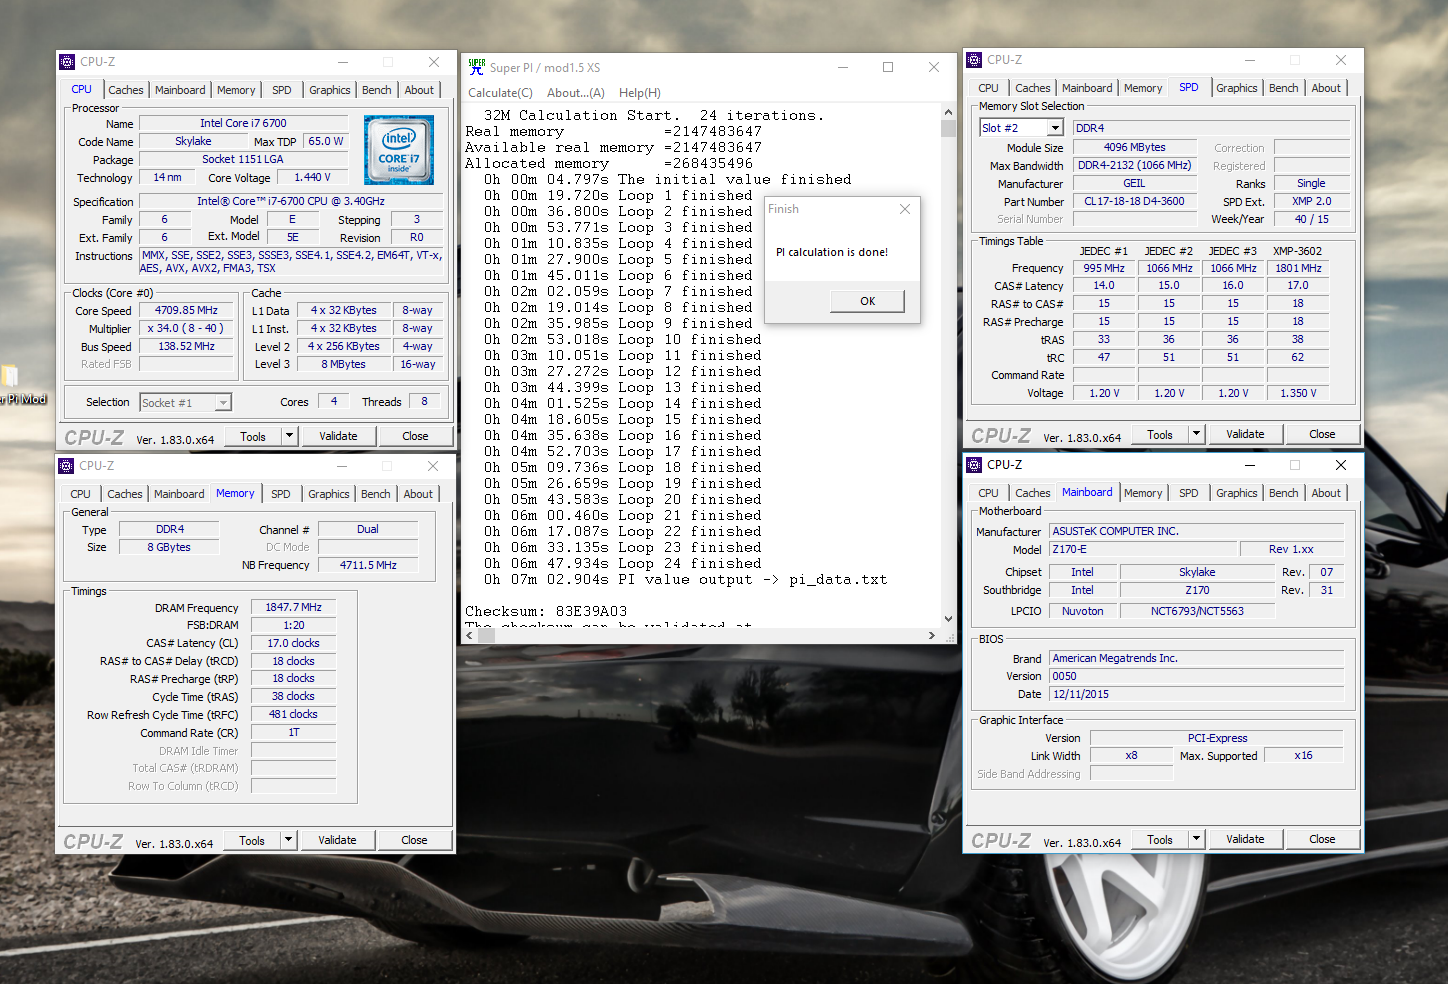Image resolution: width=1448 pixels, height=984 pixels.
Task: Open the Help(H) menu in Super PI
Action: click(640, 93)
